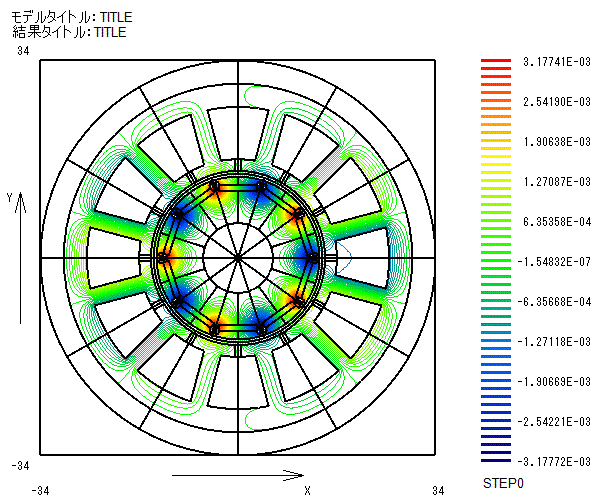The width and height of the screenshot is (606, 500).
Task: Select legend value -1.27118E-03
Action: [554, 342]
